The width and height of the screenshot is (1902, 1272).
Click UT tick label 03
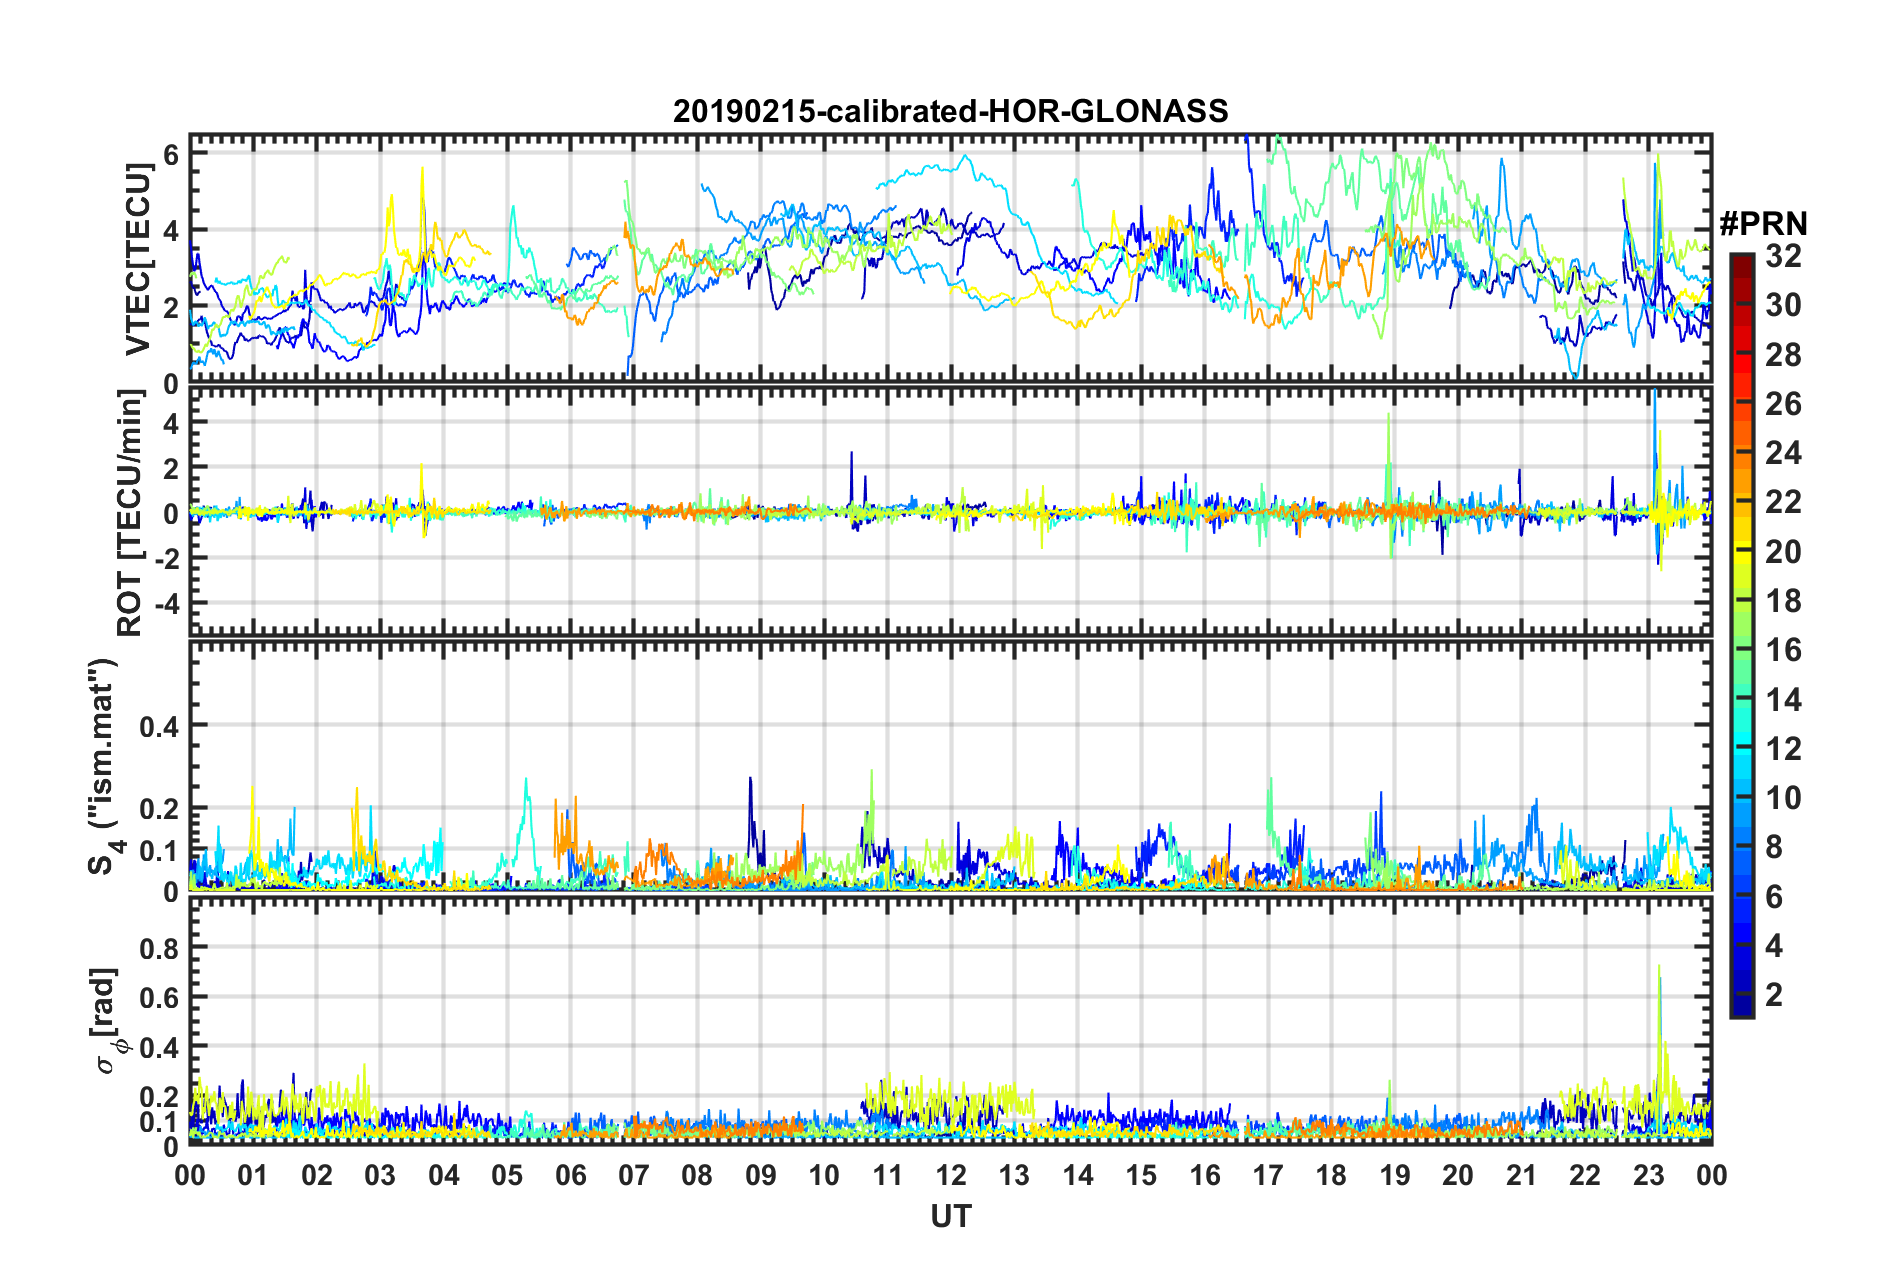coord(380,1175)
